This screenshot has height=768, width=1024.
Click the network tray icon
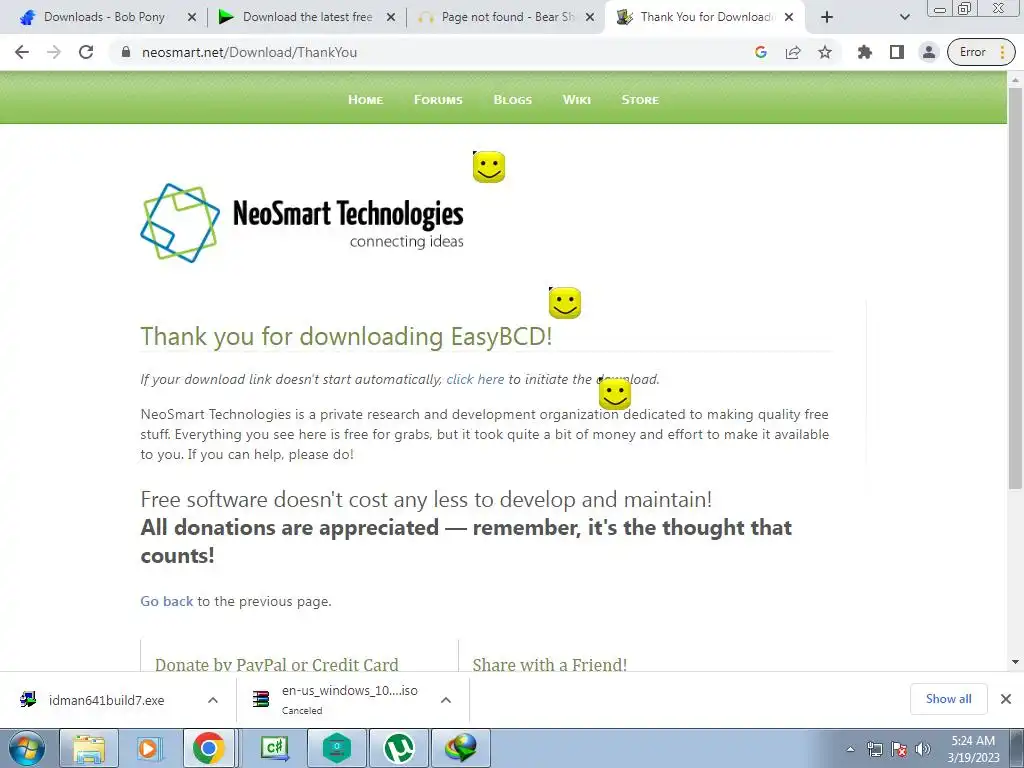tap(874, 749)
